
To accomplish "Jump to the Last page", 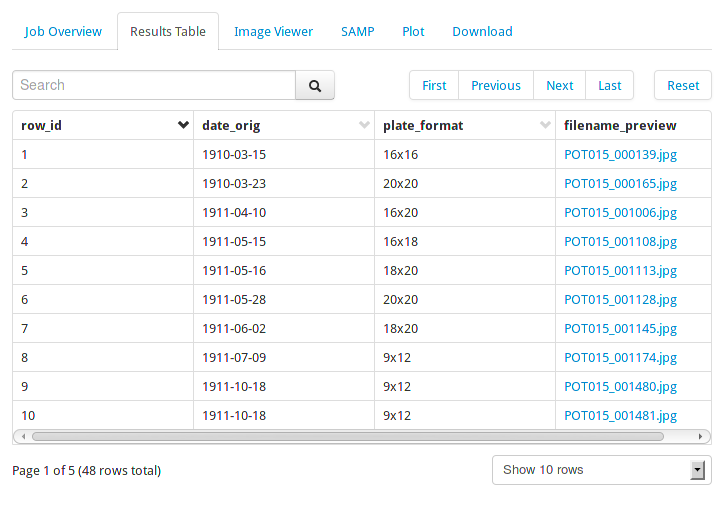I will 609,86.
